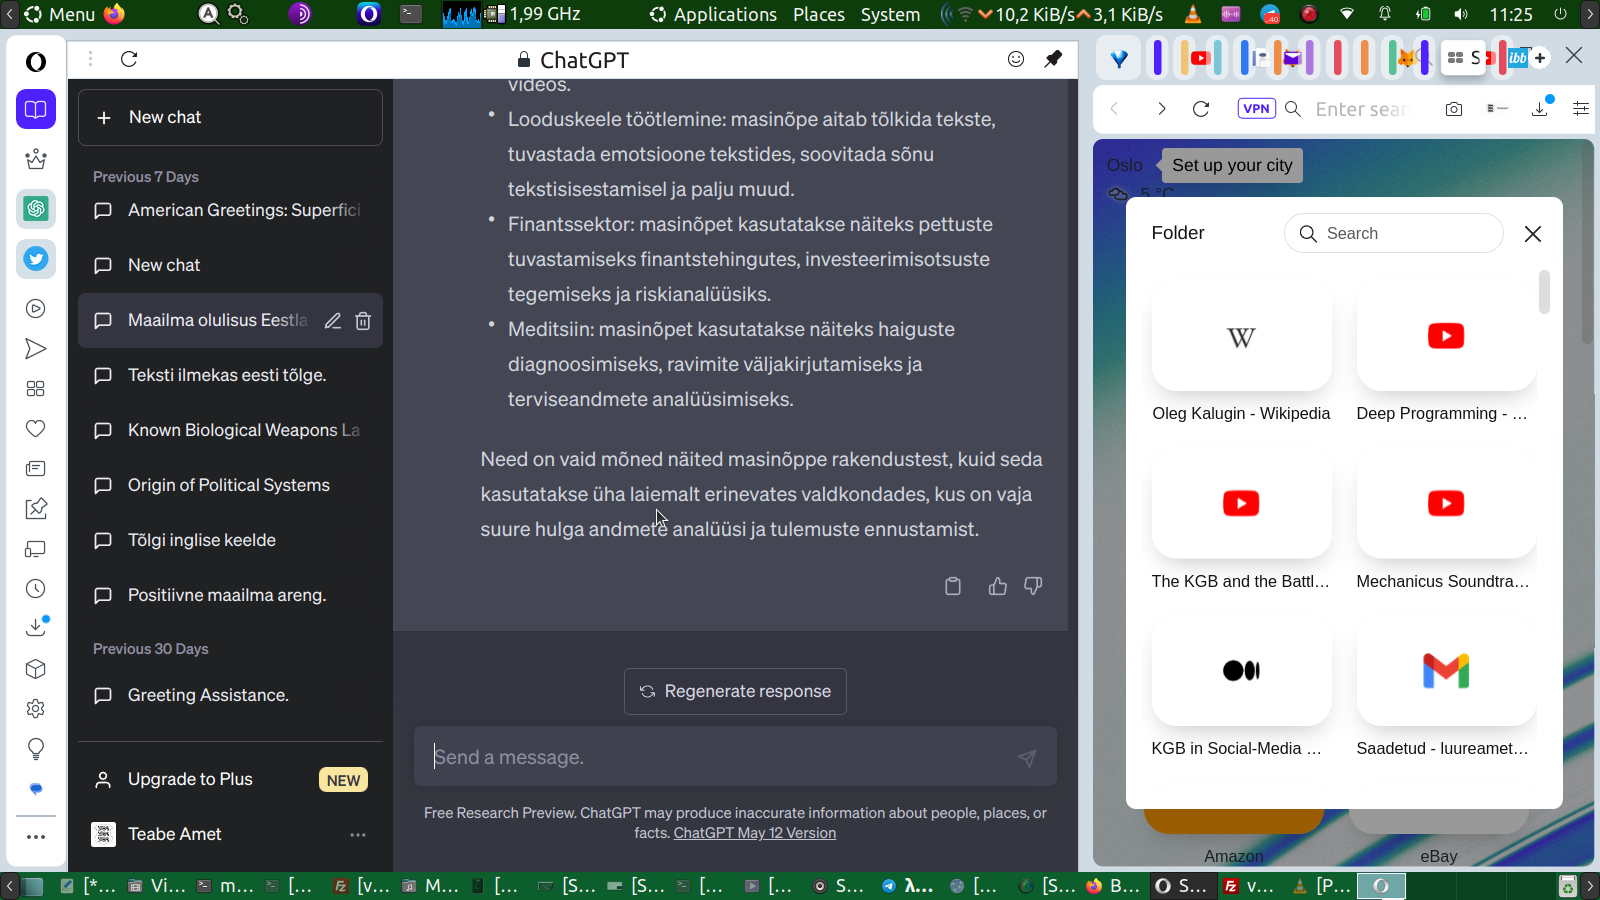Switch to the YouTube tab in Opera

(1201, 58)
